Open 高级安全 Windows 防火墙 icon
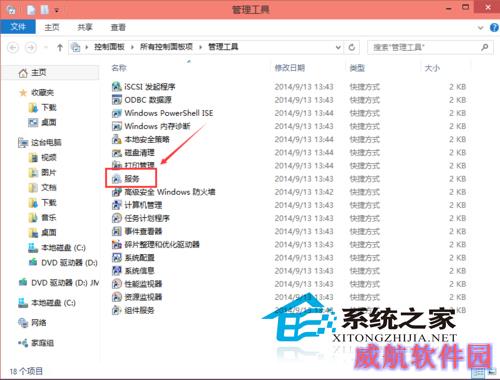 coord(116,192)
